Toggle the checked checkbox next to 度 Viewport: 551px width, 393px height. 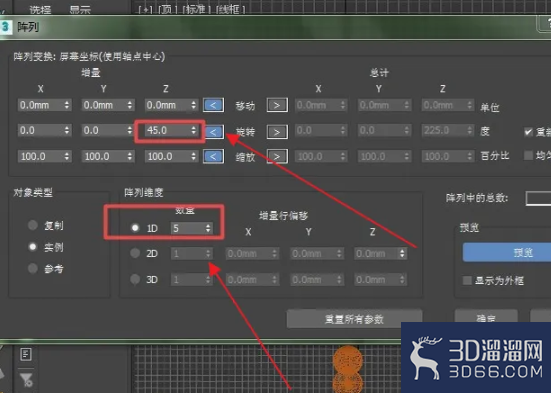(528, 132)
